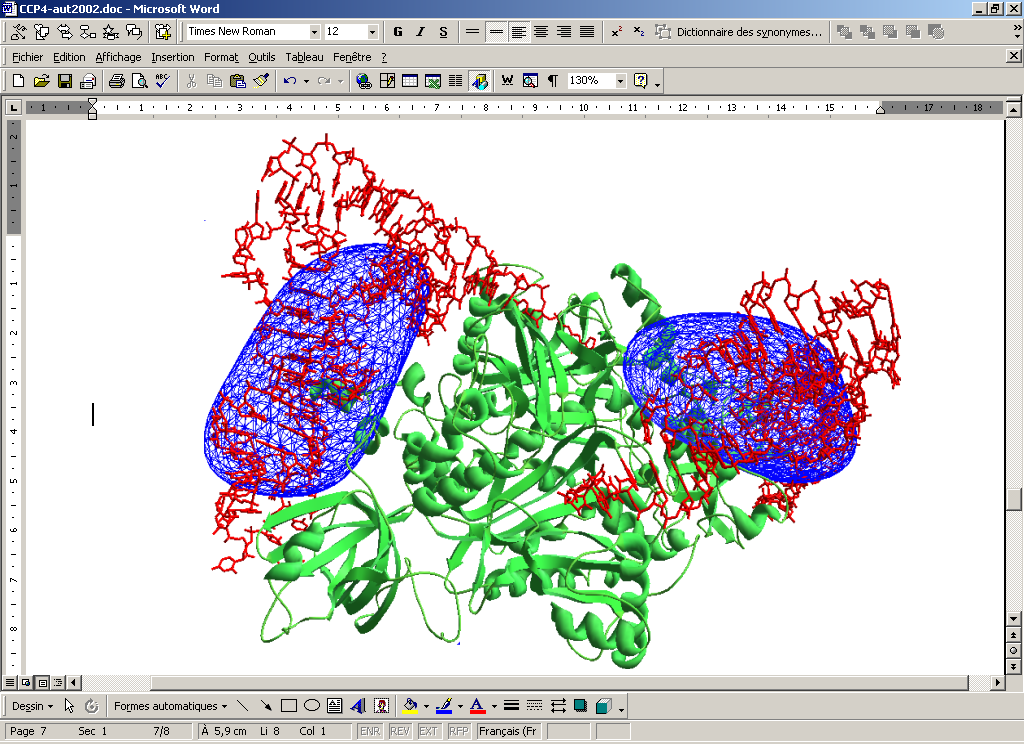Screen dimensions: 1024x744
Task: Open the Insertion menu
Action: tap(173, 57)
